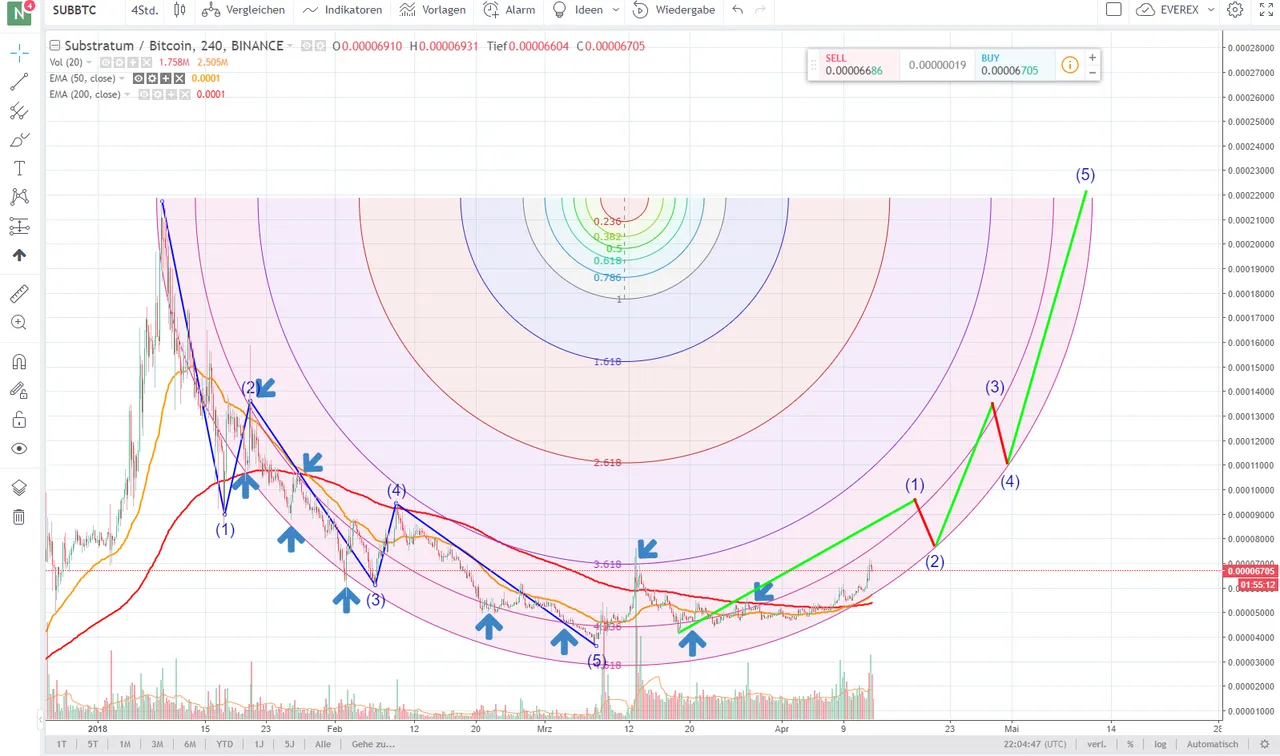This screenshot has height=756, width=1280.
Task: Select the brush drawing tool
Action: pos(19,140)
